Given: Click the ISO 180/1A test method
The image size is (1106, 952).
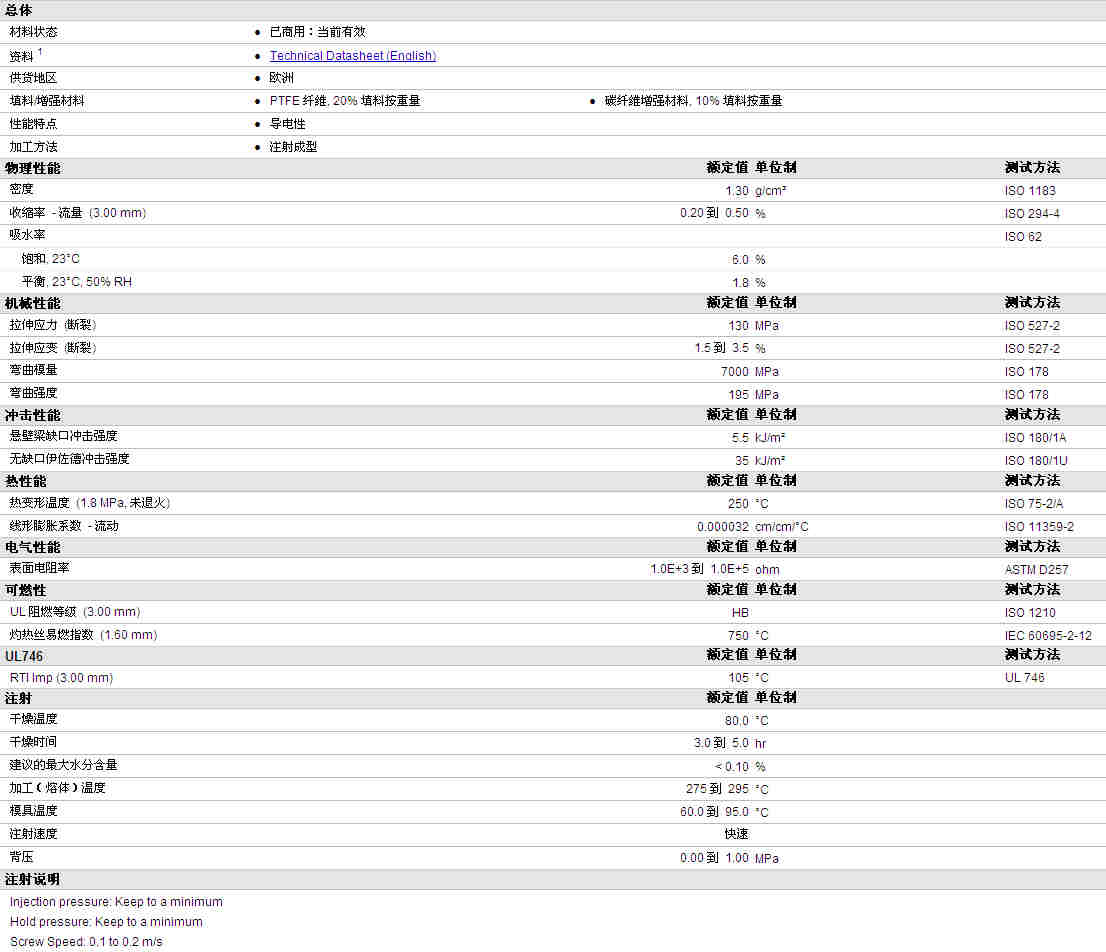Looking at the screenshot, I should point(1035,438).
